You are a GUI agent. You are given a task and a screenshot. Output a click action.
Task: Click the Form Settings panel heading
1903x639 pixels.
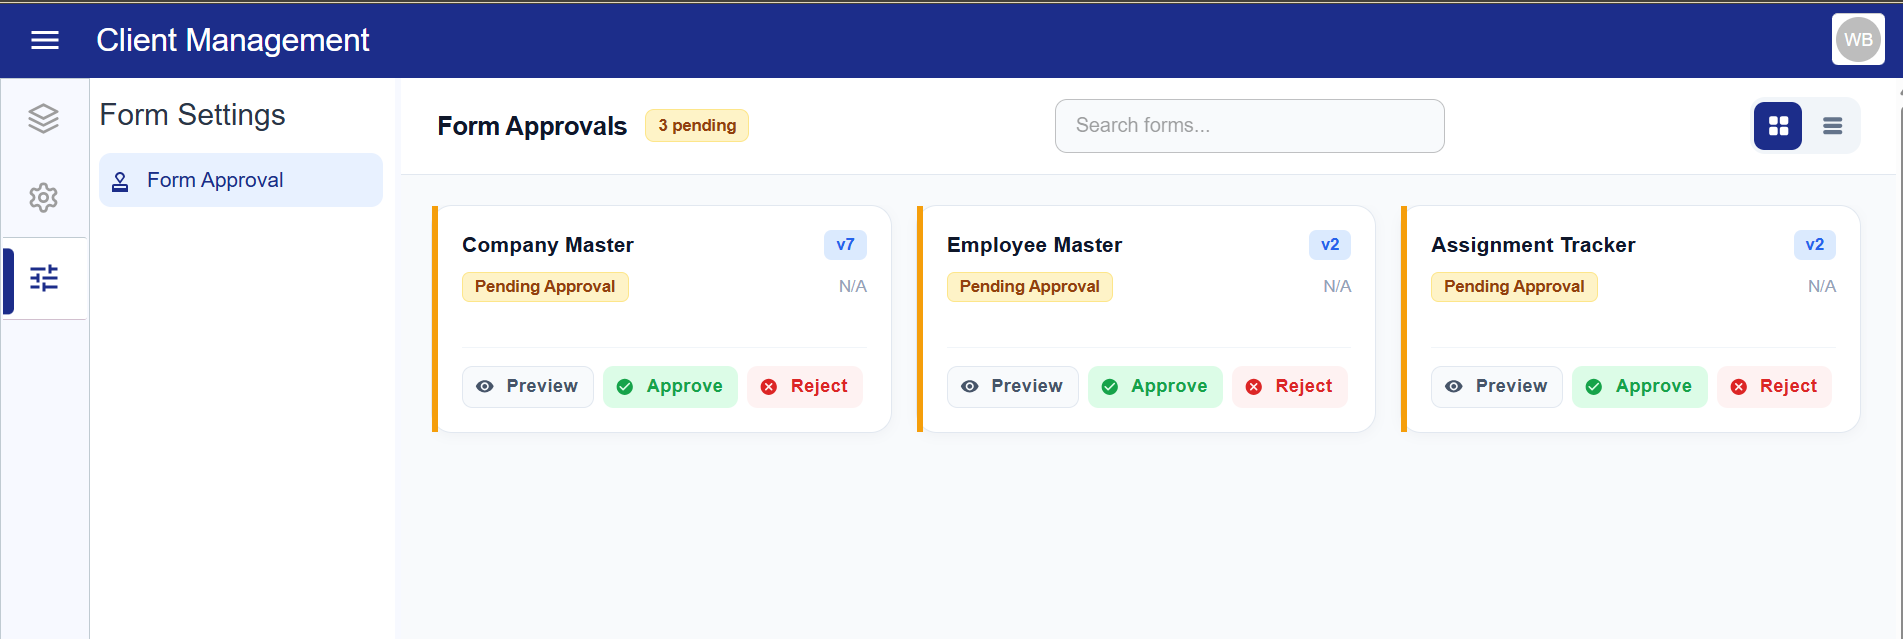pos(192,115)
